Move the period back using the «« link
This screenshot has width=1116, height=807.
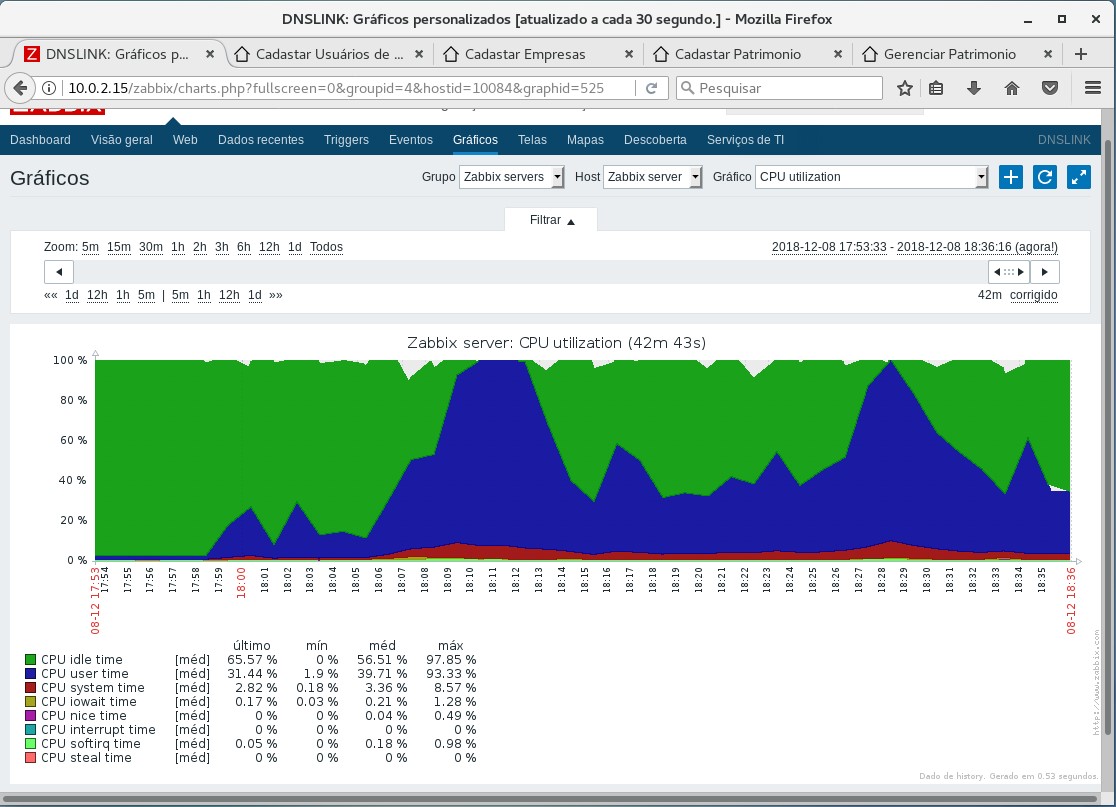pyautogui.click(x=51, y=295)
